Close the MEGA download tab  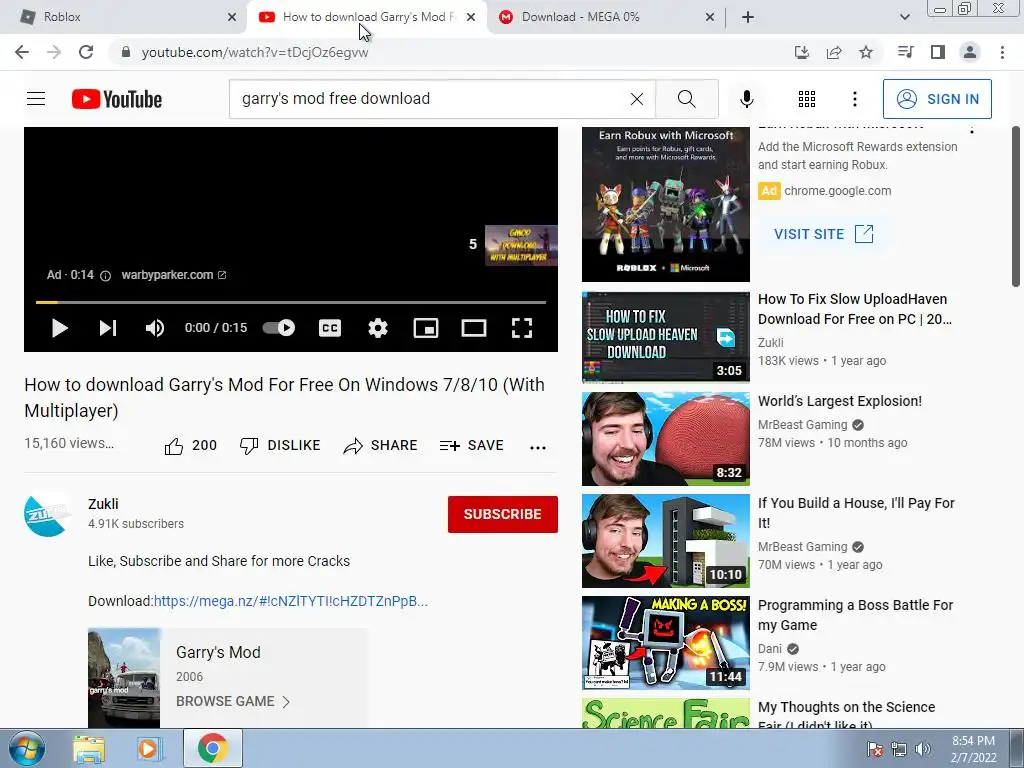coord(710,17)
